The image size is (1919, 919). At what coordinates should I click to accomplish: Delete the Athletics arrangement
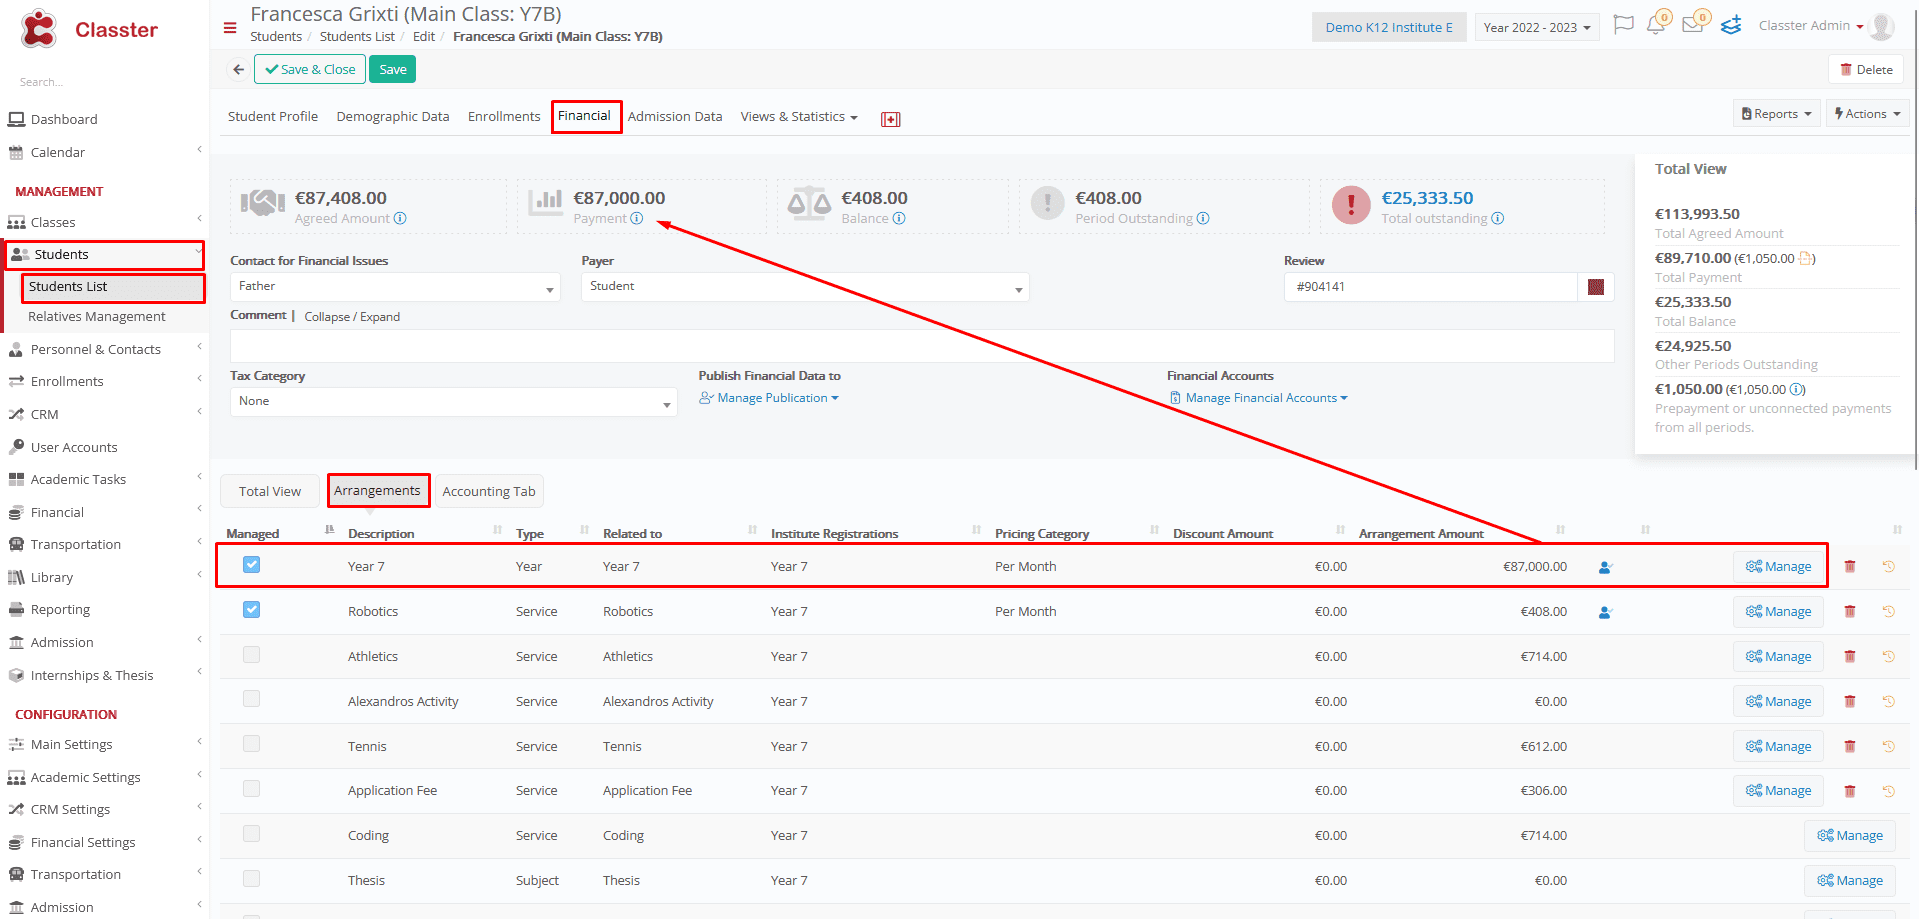pos(1850,656)
